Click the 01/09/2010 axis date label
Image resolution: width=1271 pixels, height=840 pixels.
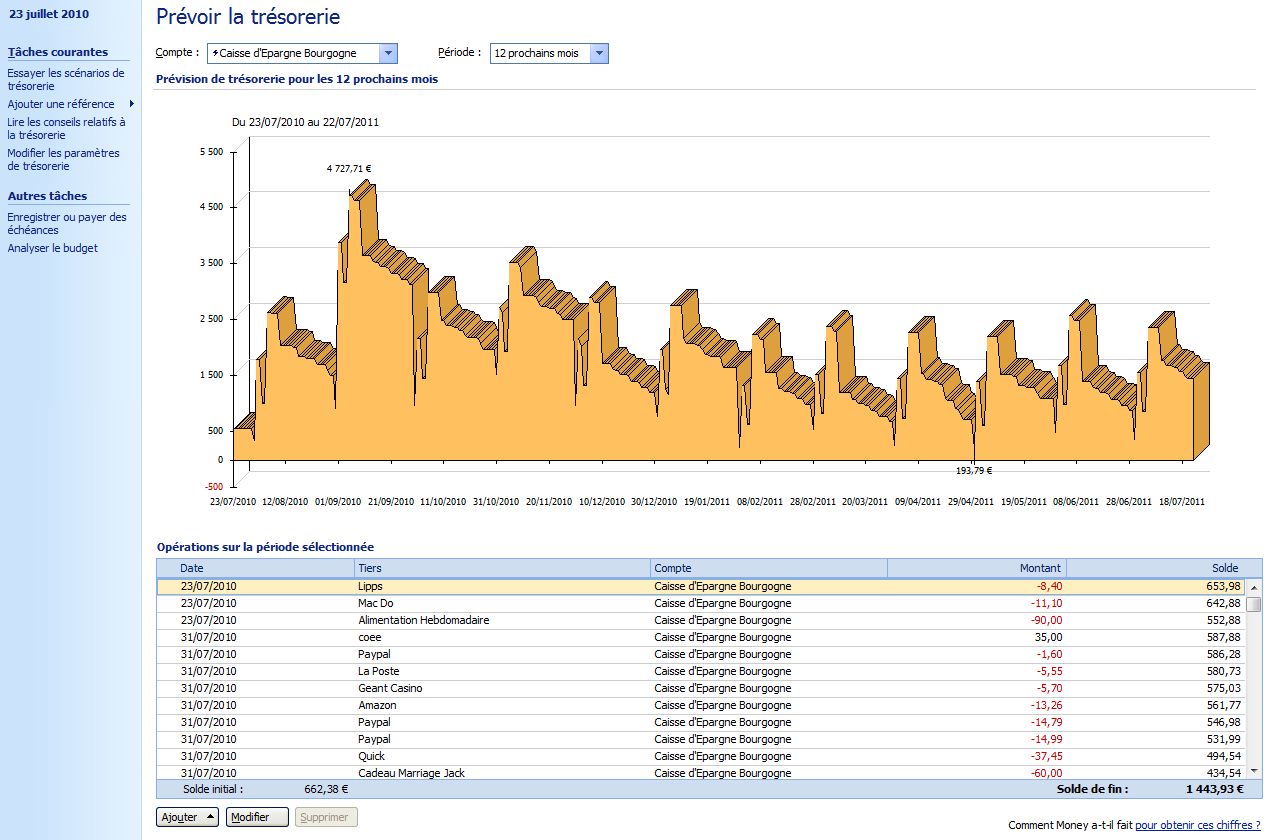pos(338,502)
